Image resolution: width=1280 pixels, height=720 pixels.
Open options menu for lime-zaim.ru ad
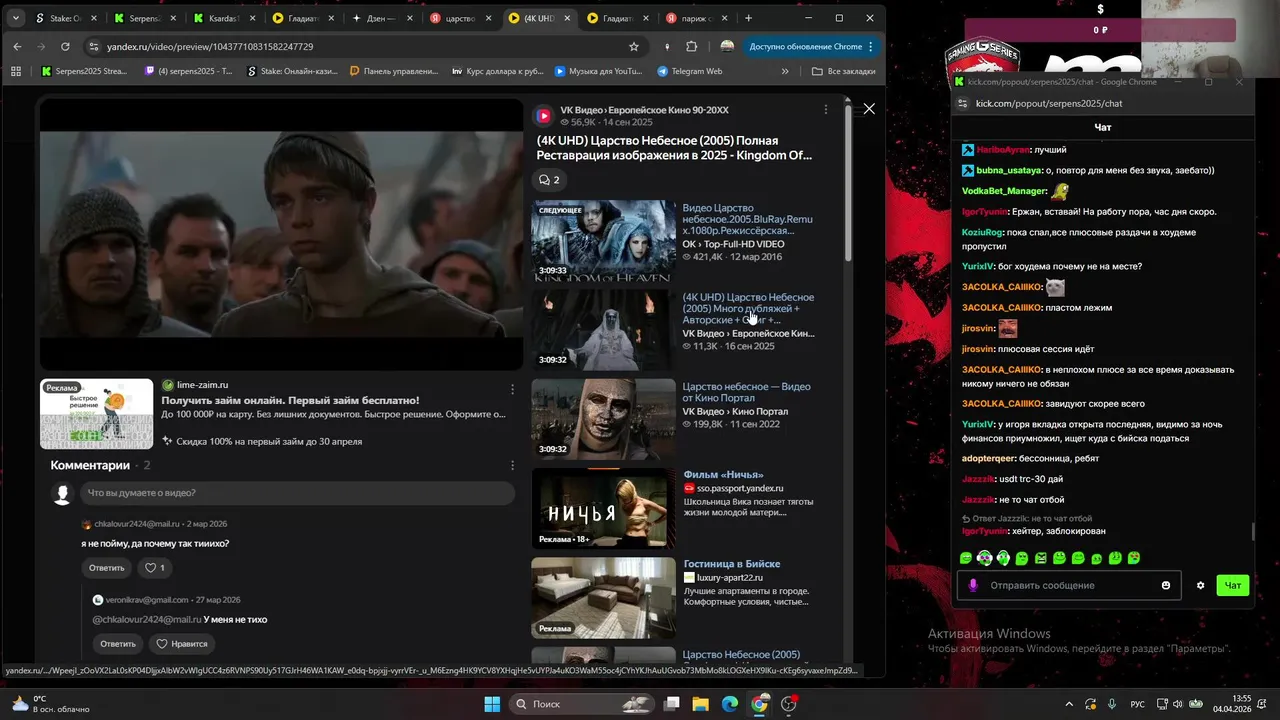[x=513, y=389]
